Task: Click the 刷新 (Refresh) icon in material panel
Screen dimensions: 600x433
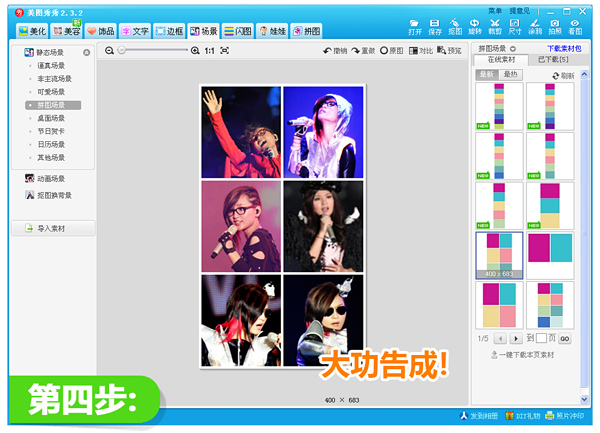Action: pyautogui.click(x=560, y=75)
